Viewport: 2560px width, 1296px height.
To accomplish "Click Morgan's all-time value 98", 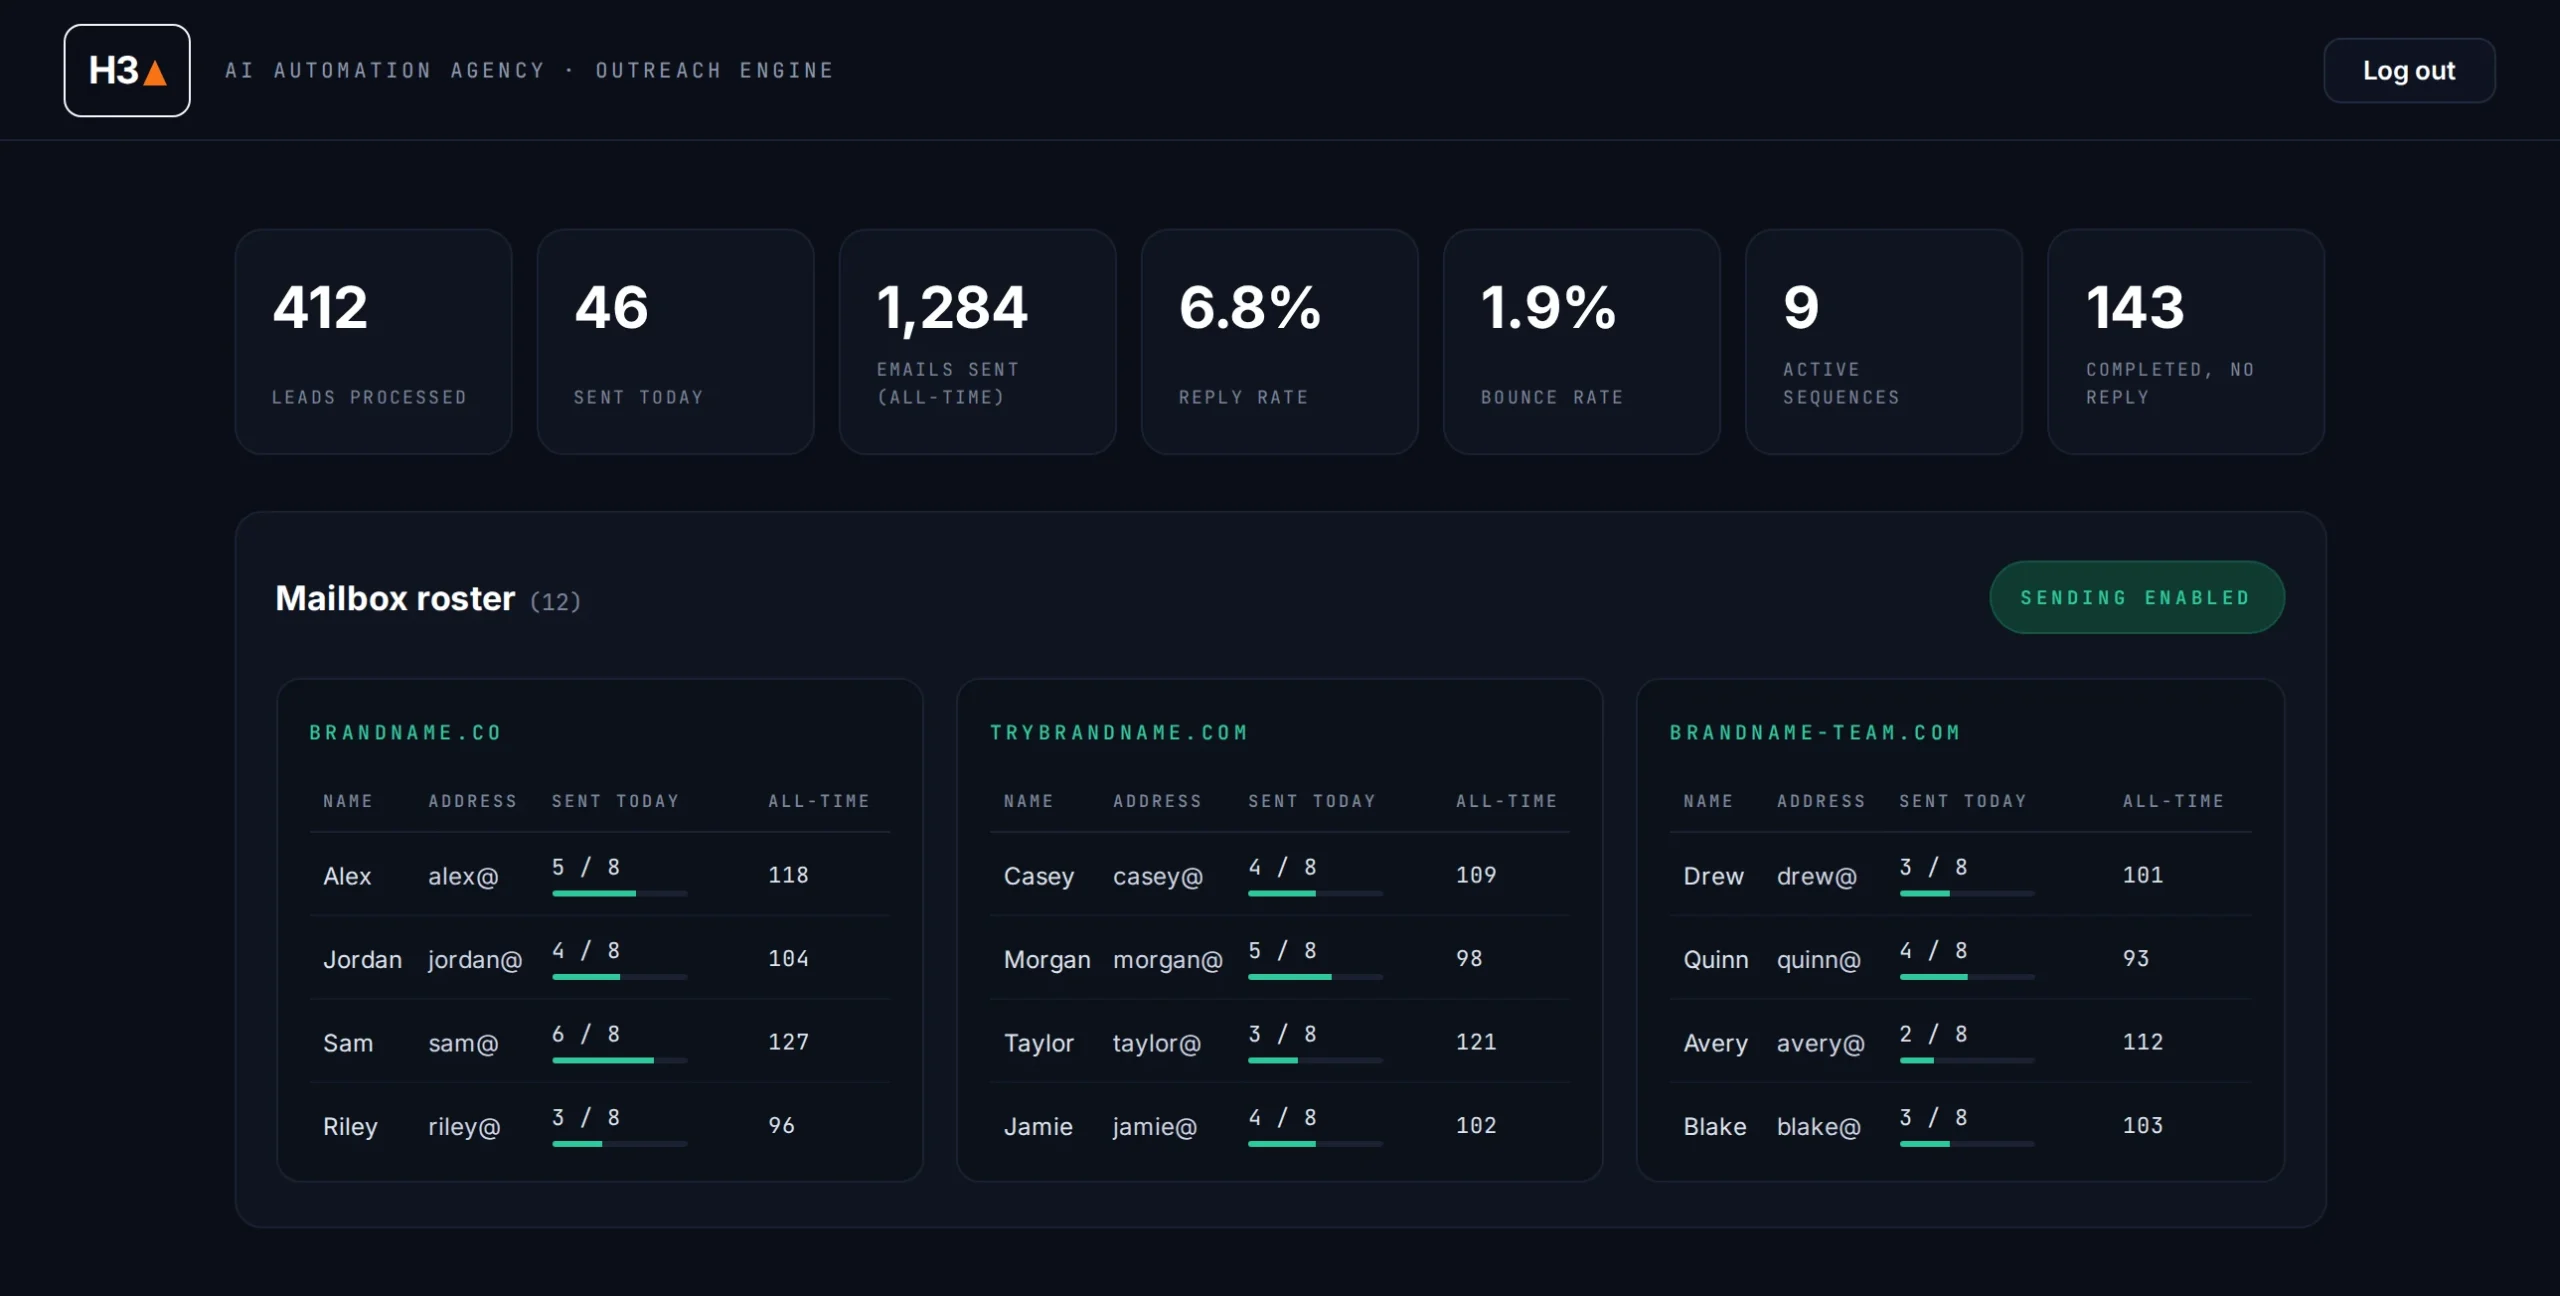I will (1469, 958).
